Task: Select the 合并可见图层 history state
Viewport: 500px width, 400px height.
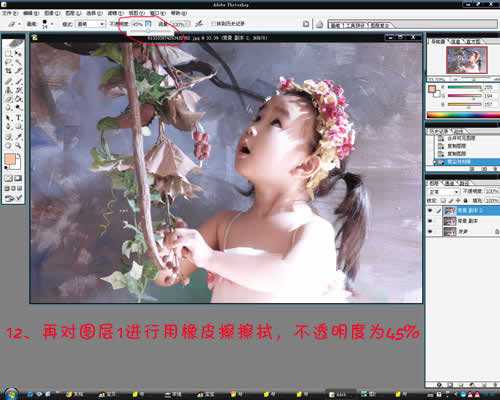Action: point(461,138)
